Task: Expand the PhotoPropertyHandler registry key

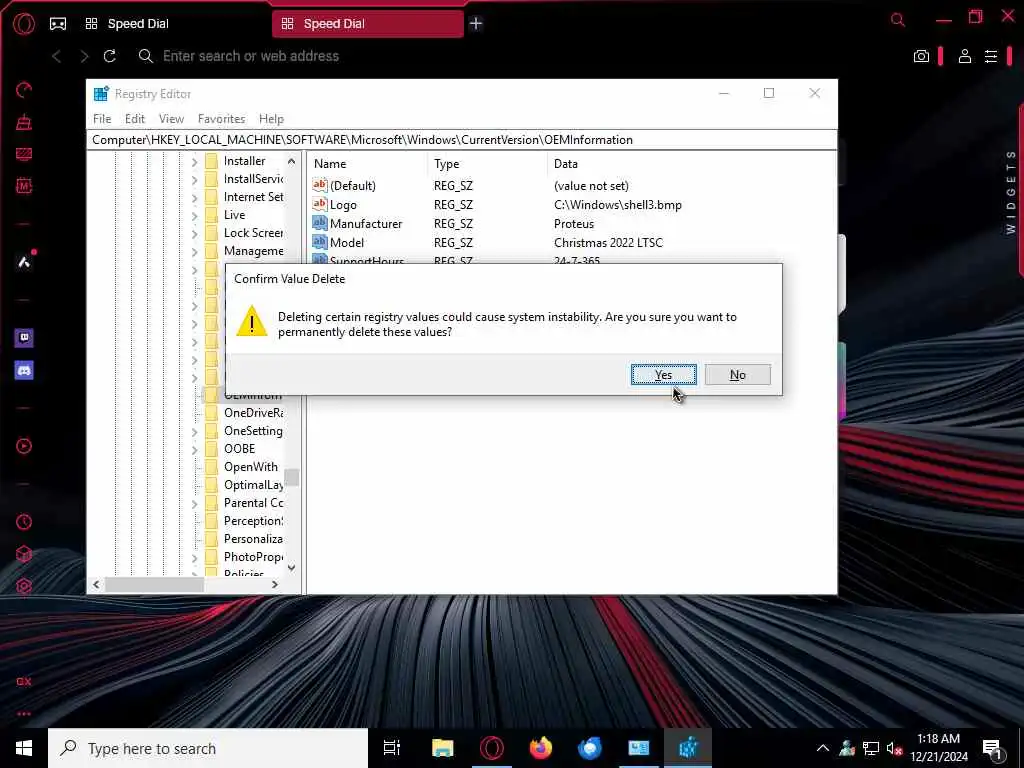Action: coord(195,558)
